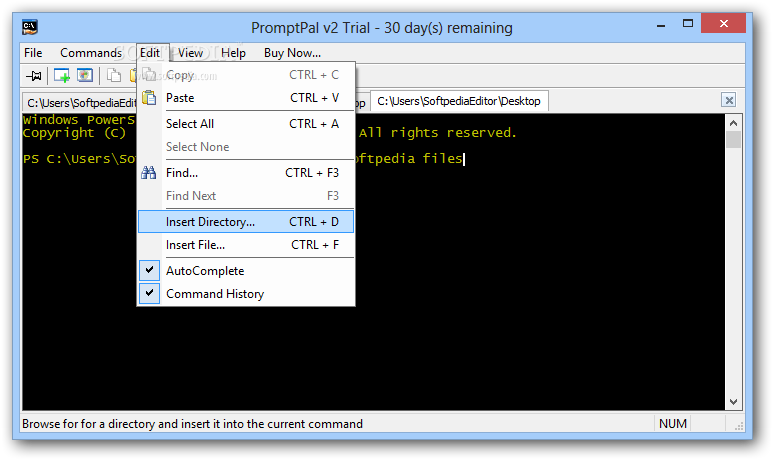This screenshot has width=773, height=460.
Task: Close the open Edit menu
Action: tap(150, 53)
